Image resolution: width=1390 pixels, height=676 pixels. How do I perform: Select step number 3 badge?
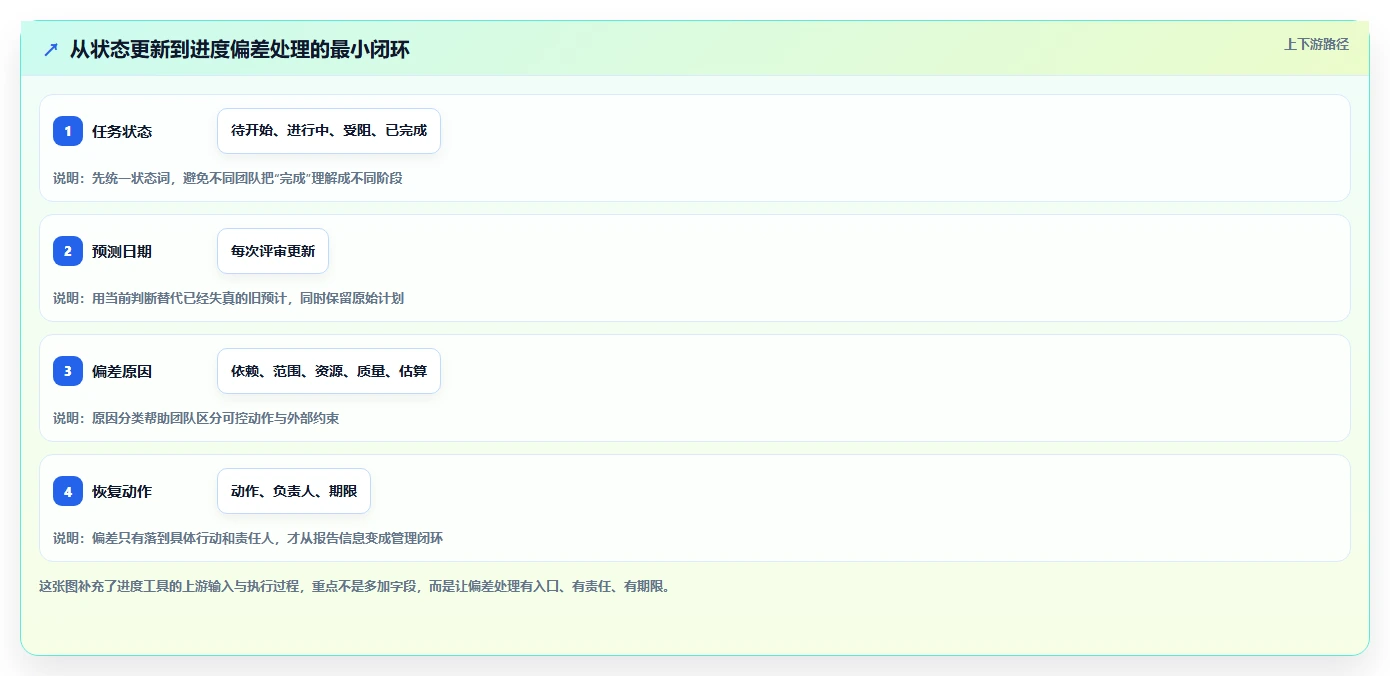tap(68, 371)
